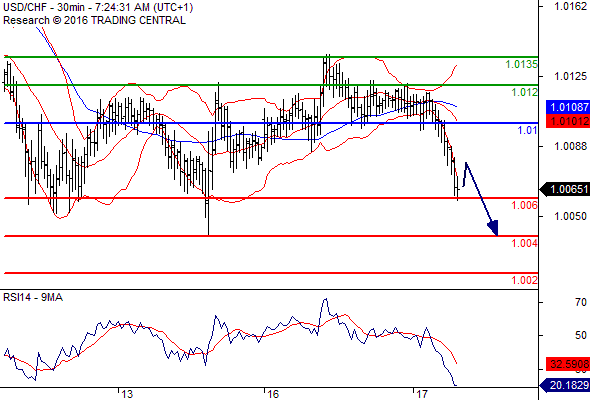Screen dimensions: 590x400
Task: Click the blue 1.01087 price tag
Action: (x=567, y=107)
